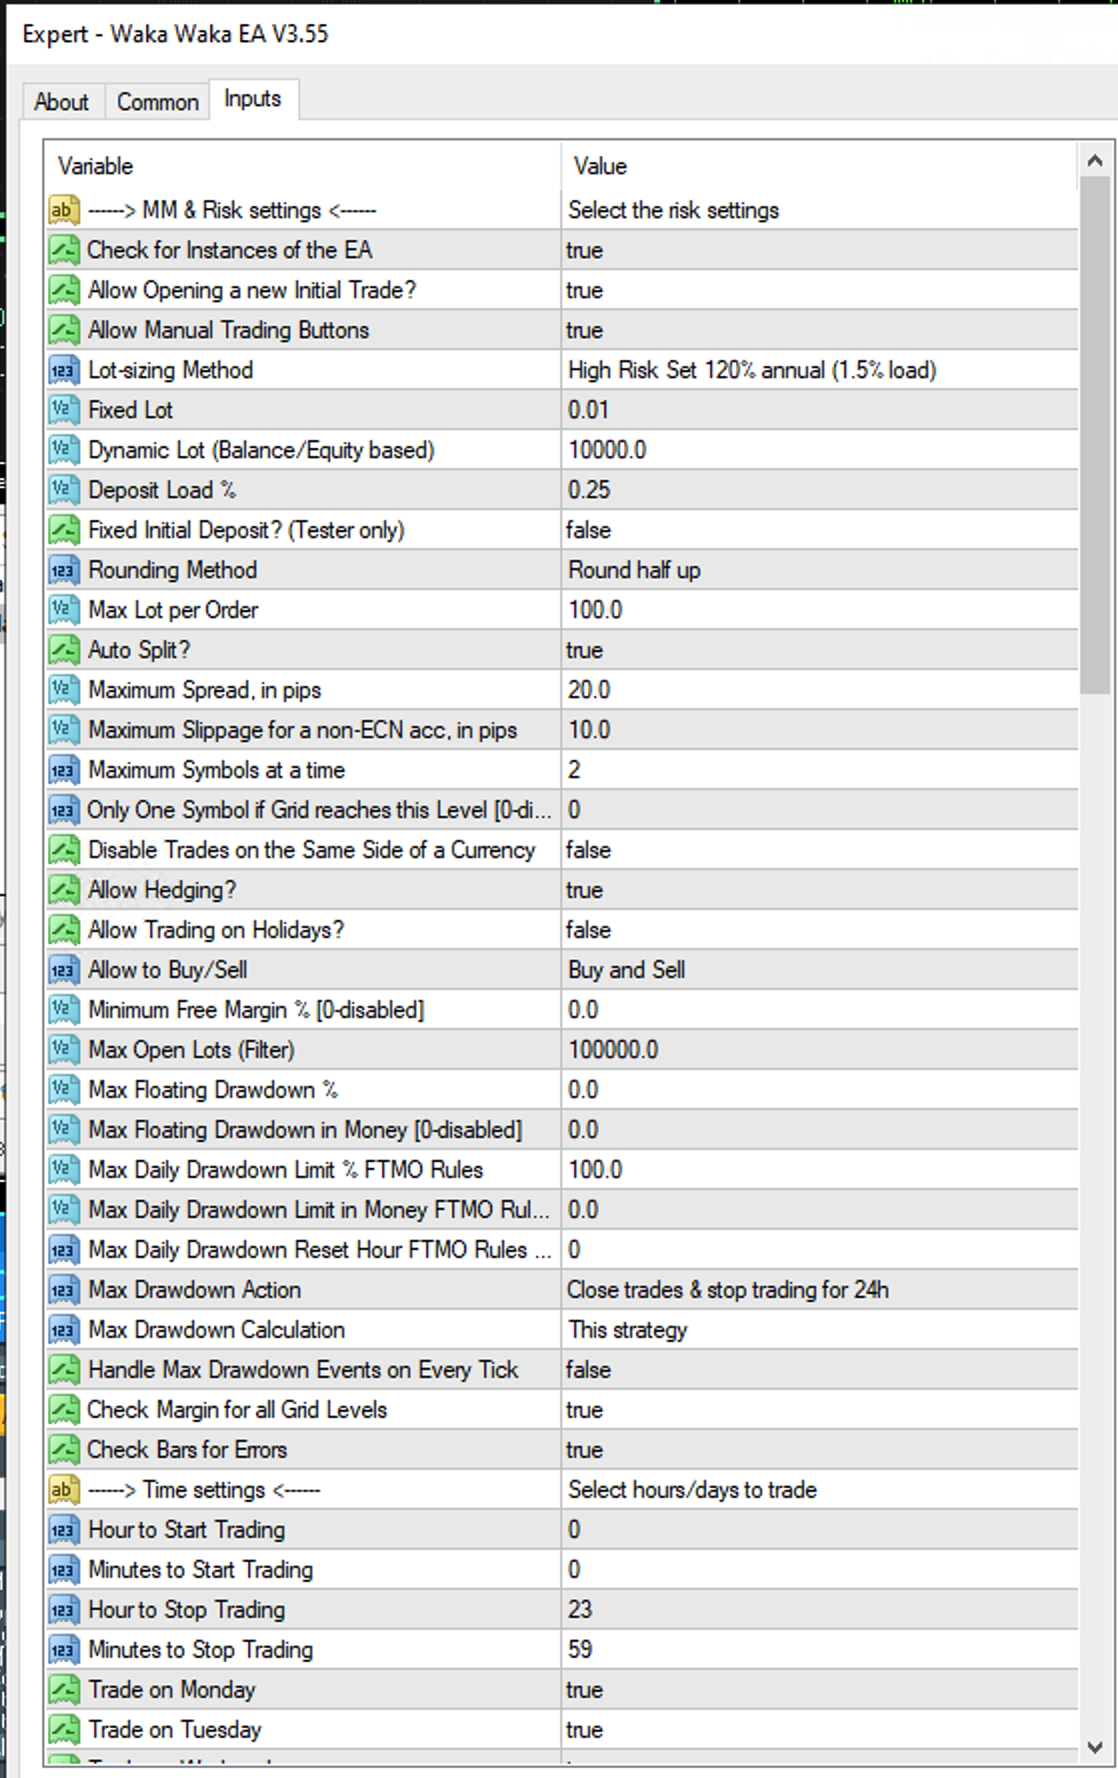Select the 'Max Floating Drawdown in Money [0-disabled]' row label
The height and width of the screenshot is (1778, 1118).
305,1130
